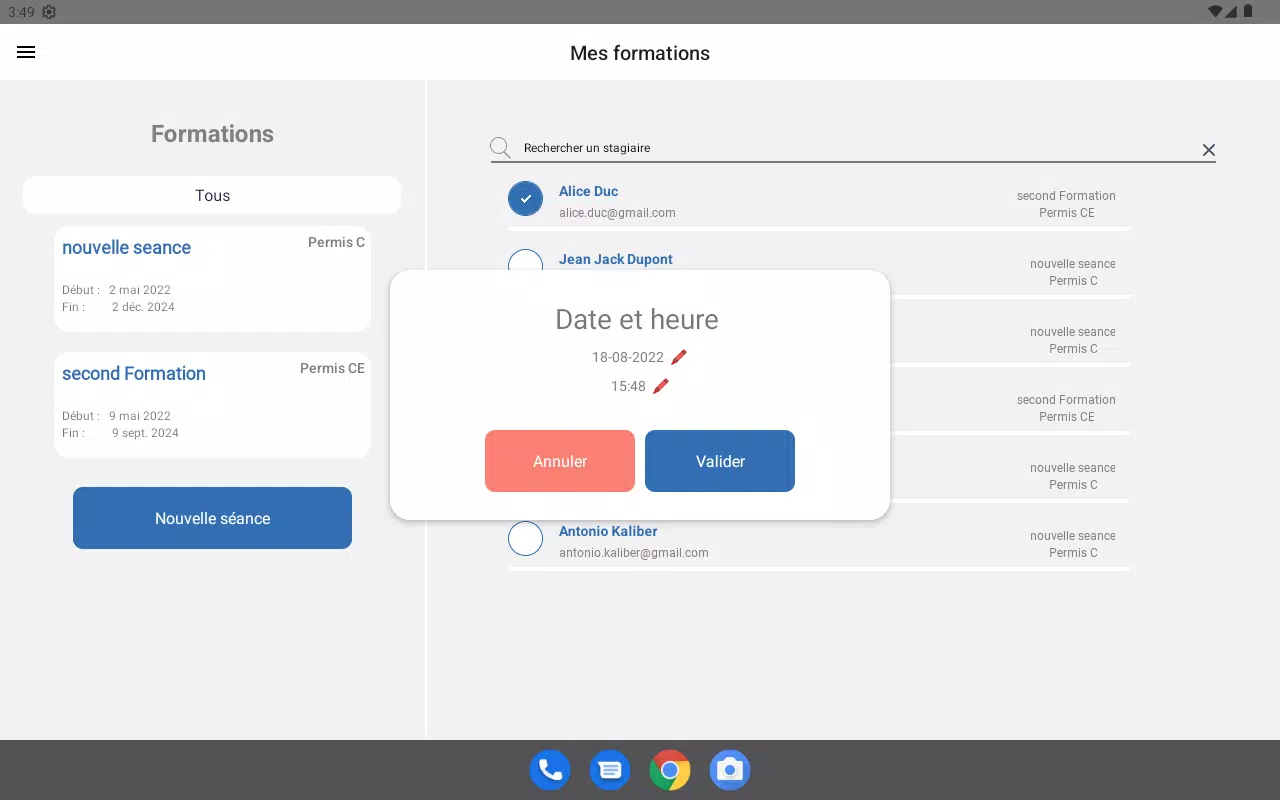
Task: Click the 9 sept. 2024 end date
Action: (x=145, y=433)
